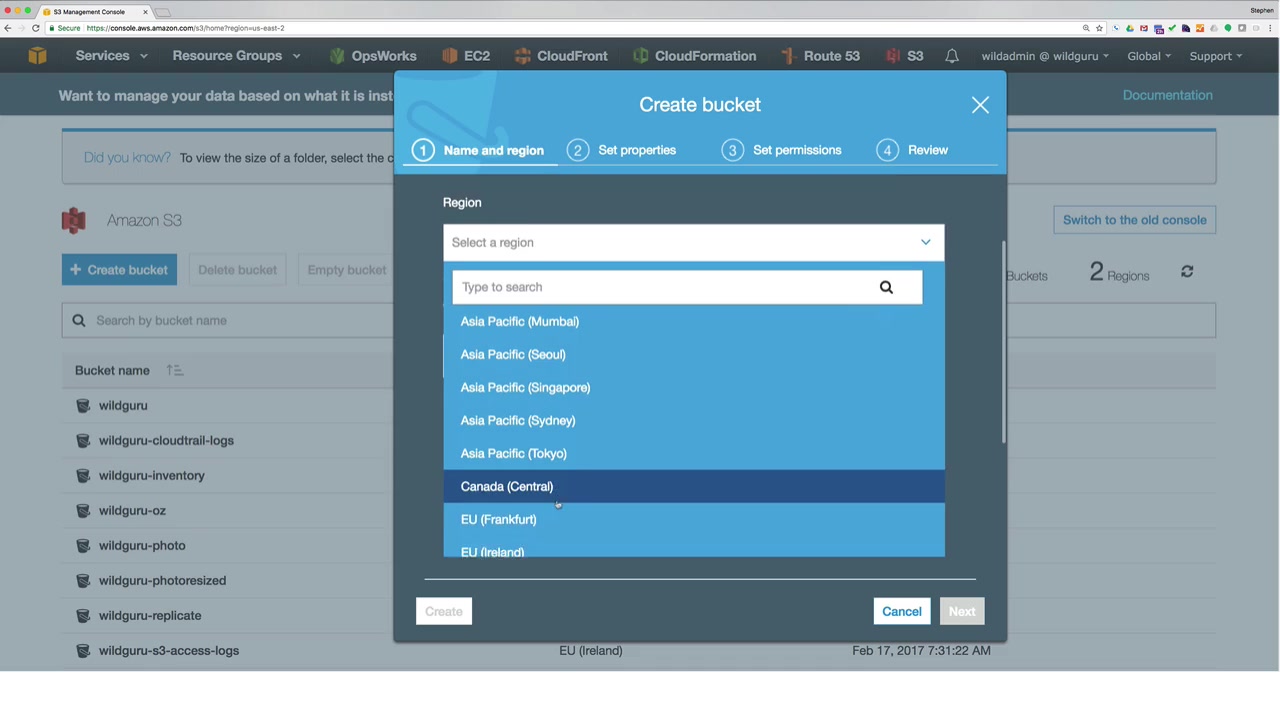1280x720 pixels.
Task: Open the wildguru bucket link
Action: click(123, 405)
